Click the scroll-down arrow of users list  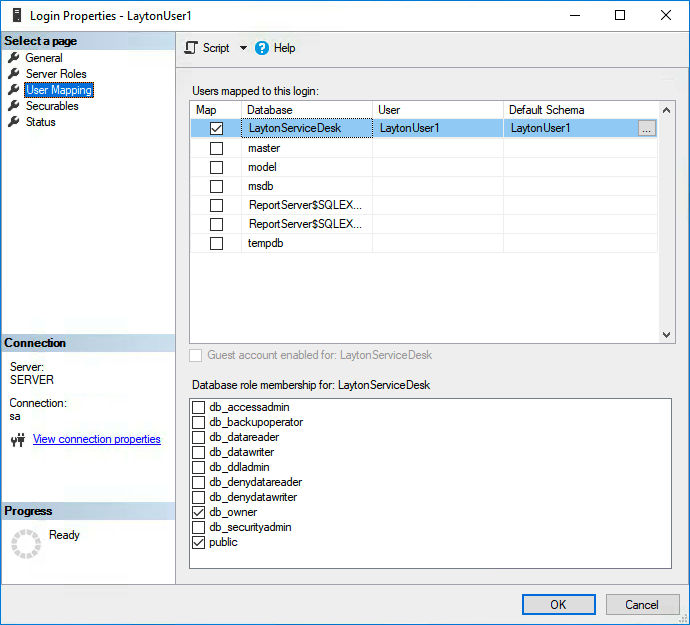pyautogui.click(x=666, y=335)
